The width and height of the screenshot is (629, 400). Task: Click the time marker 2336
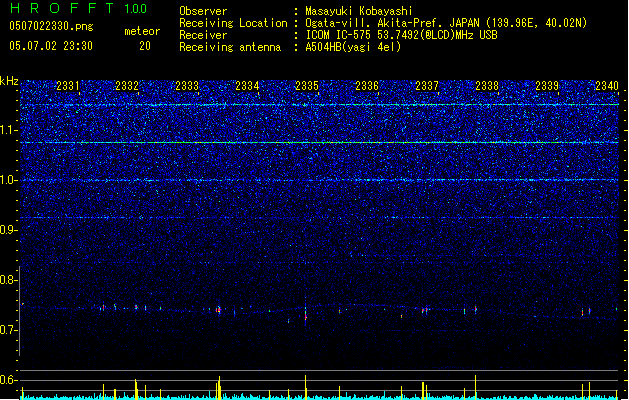[367, 85]
